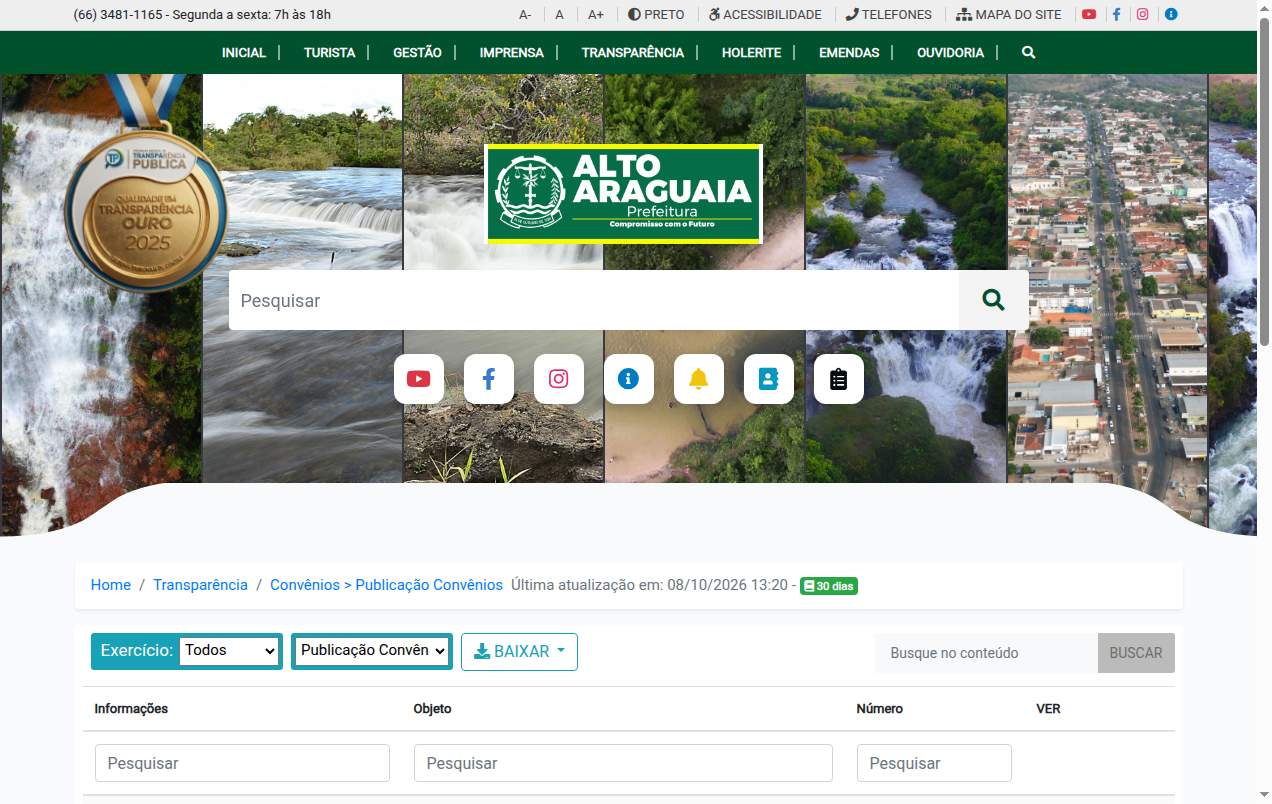Click the Número column header
This screenshot has width=1272, height=804.
[x=880, y=709]
